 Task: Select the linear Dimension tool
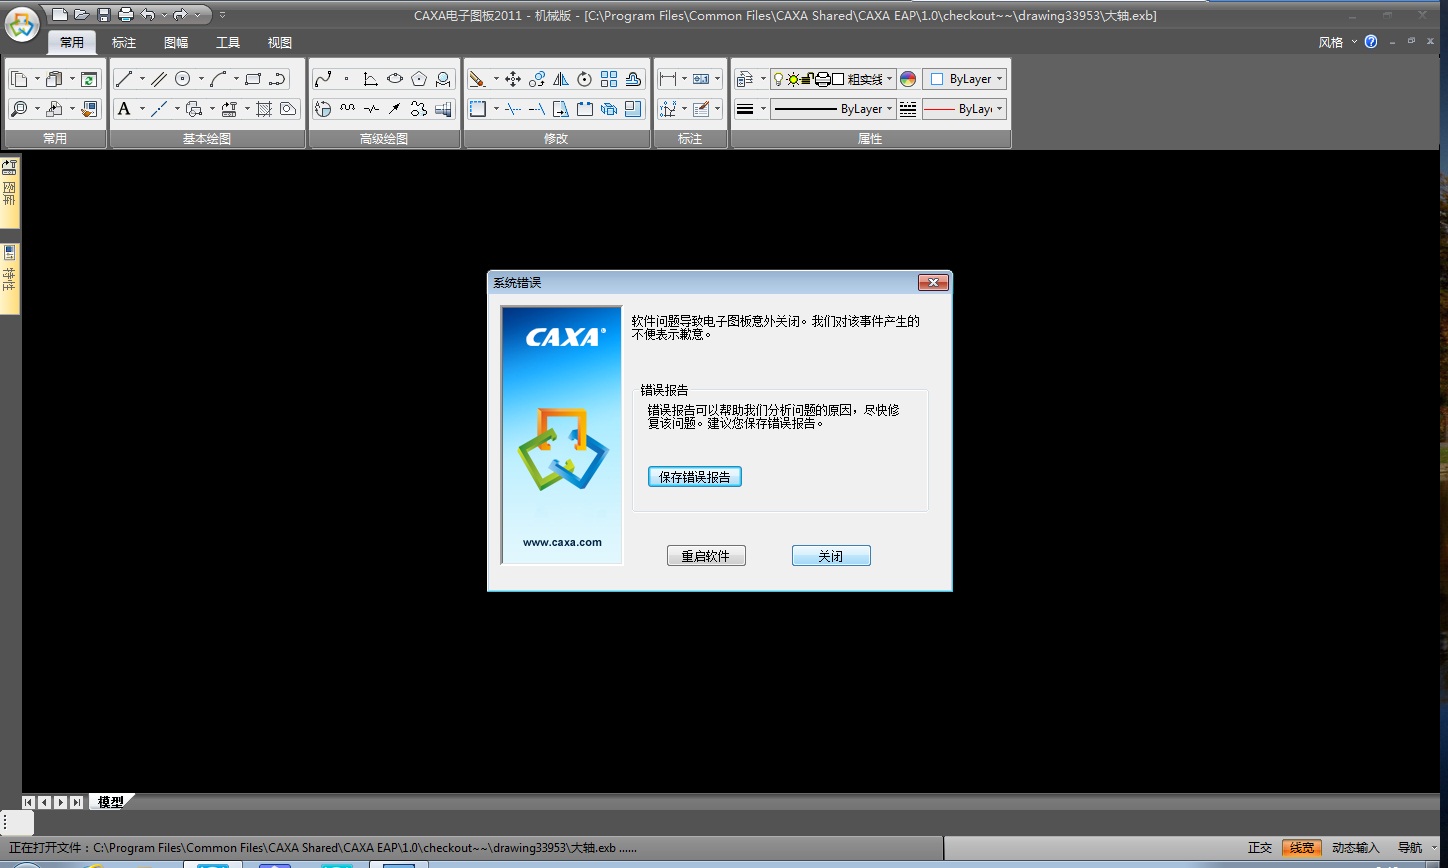click(667, 79)
